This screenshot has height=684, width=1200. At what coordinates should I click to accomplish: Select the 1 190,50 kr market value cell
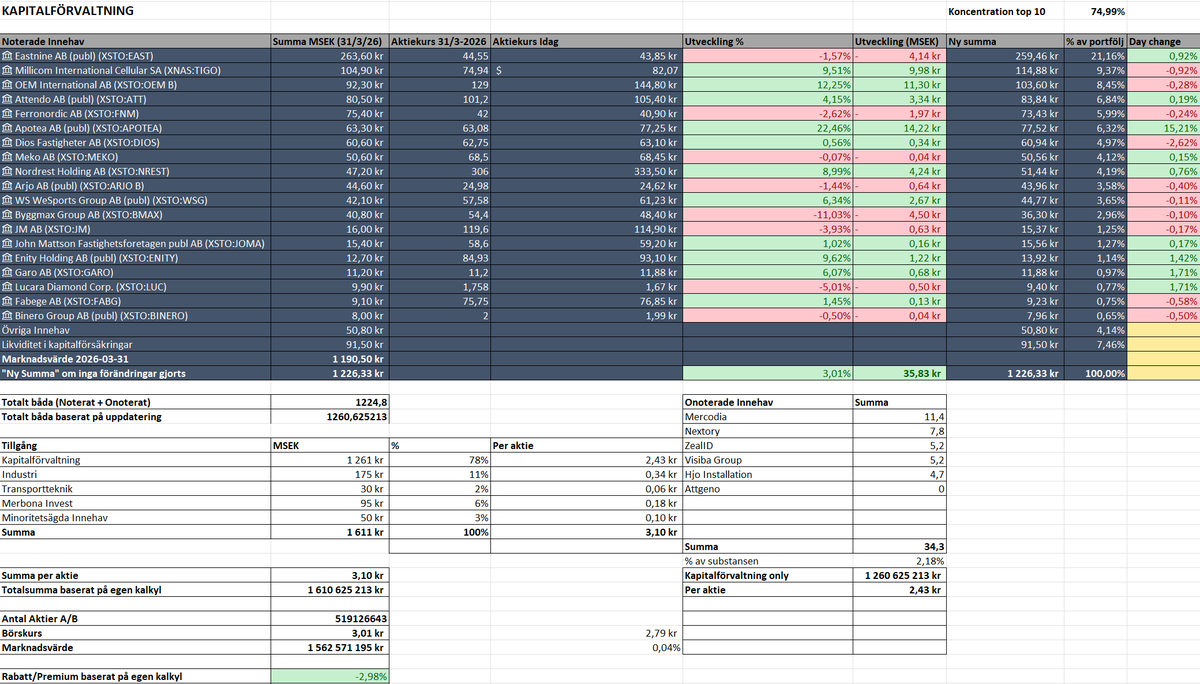(330, 359)
